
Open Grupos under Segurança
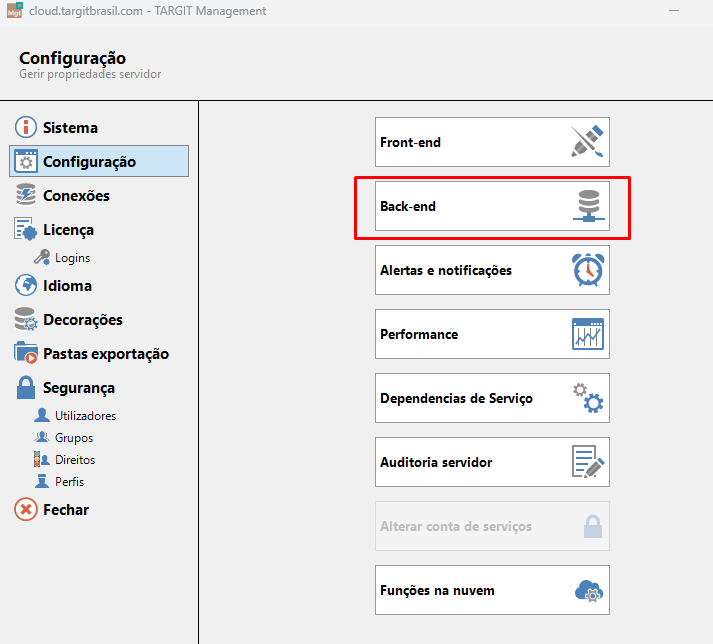[x=74, y=438]
